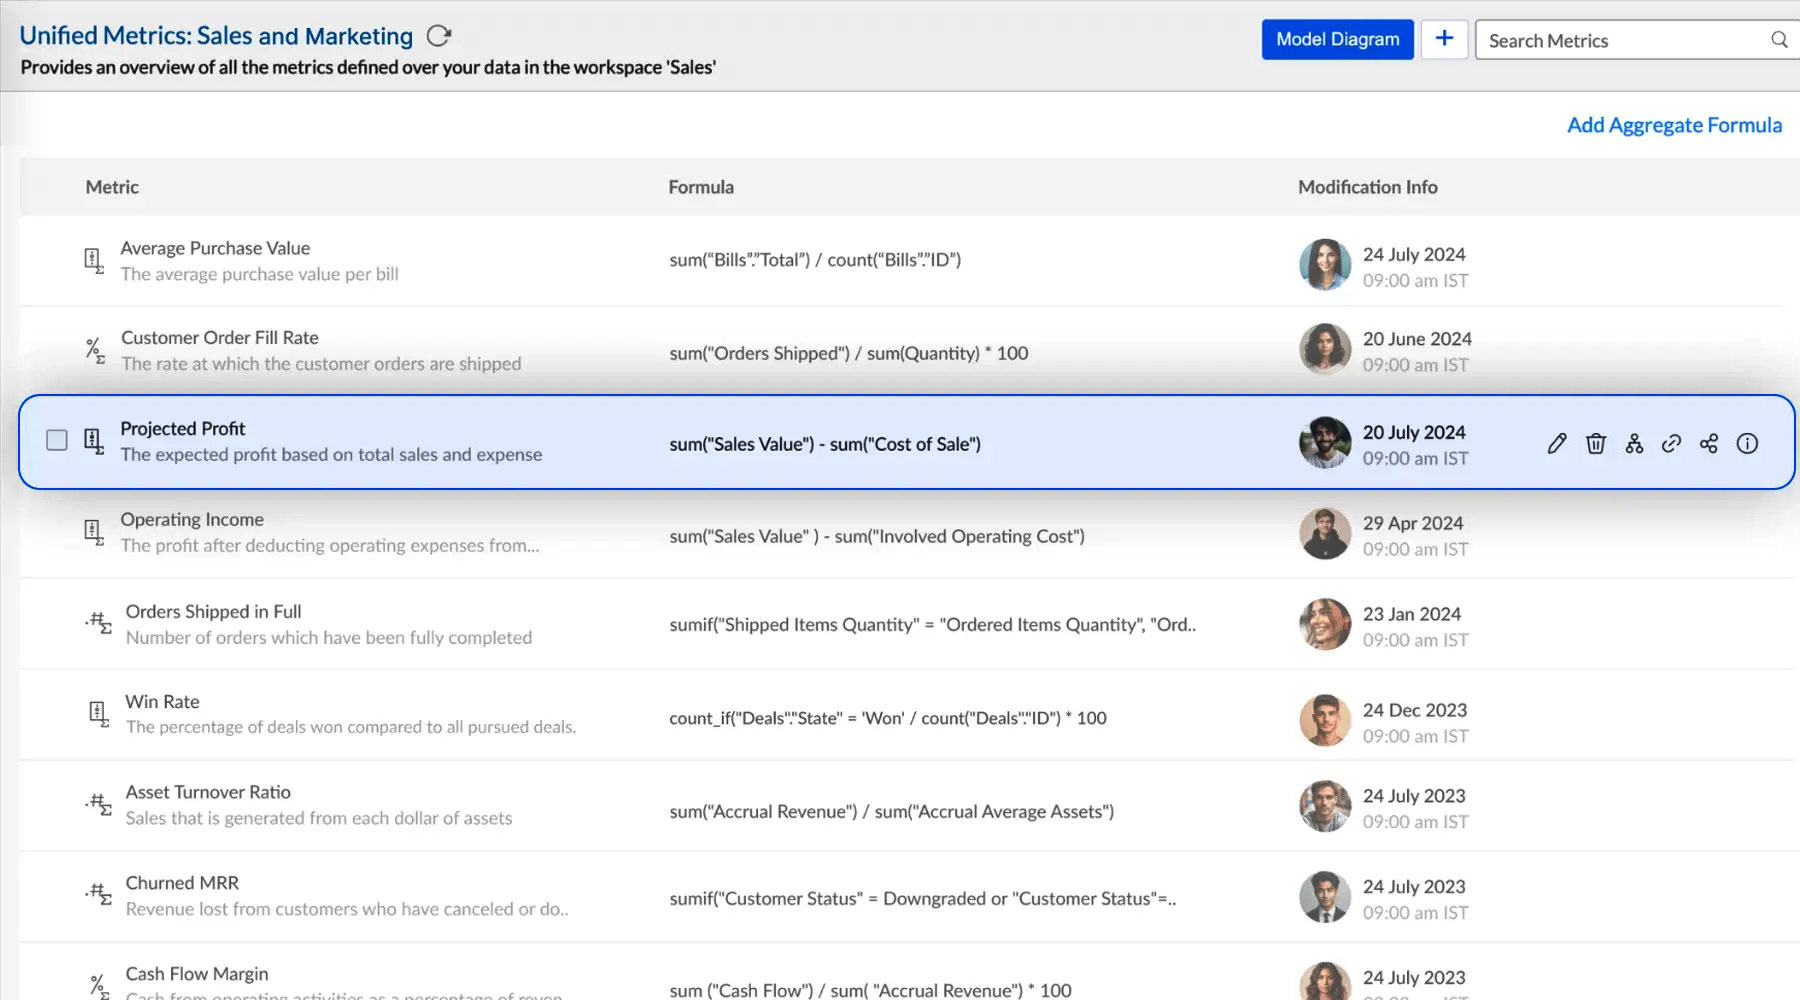1800x1000 pixels.
Task: Click the 24 July 2024 modification date
Action: tap(1414, 255)
